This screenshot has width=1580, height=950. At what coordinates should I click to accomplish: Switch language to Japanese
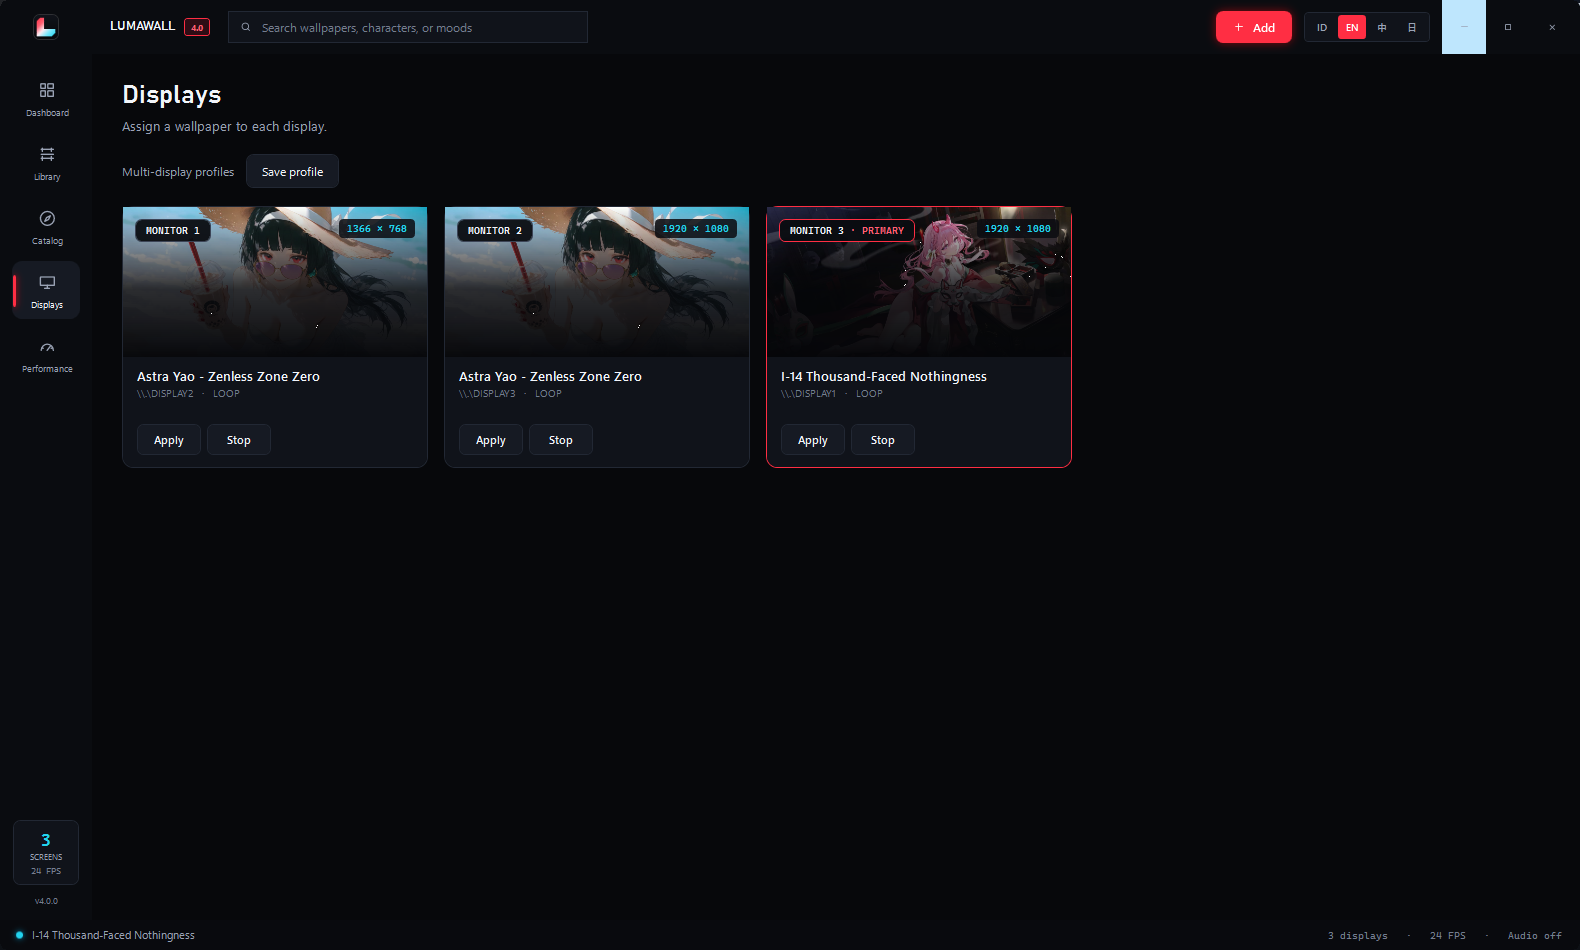[x=1412, y=27]
